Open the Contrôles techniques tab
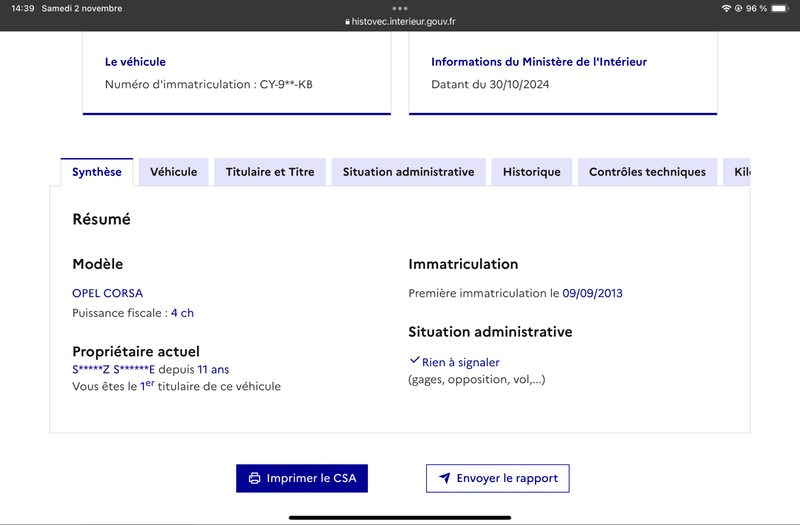This screenshot has height=525, width=800. [647, 172]
